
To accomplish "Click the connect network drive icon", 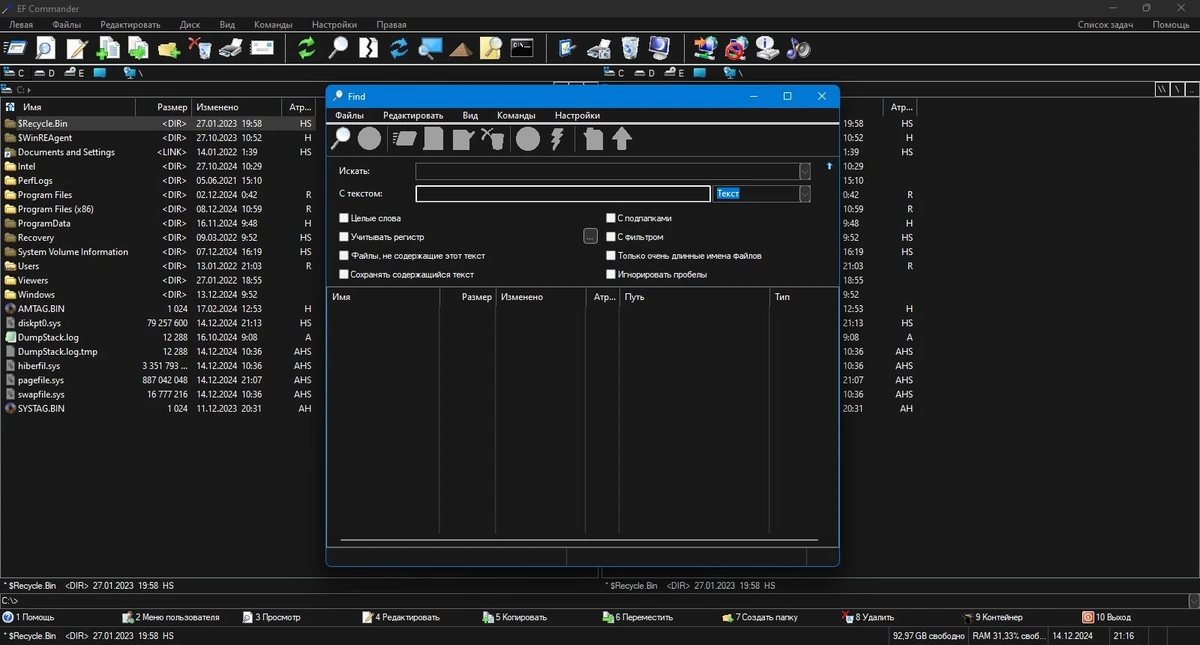I will tap(706, 47).
